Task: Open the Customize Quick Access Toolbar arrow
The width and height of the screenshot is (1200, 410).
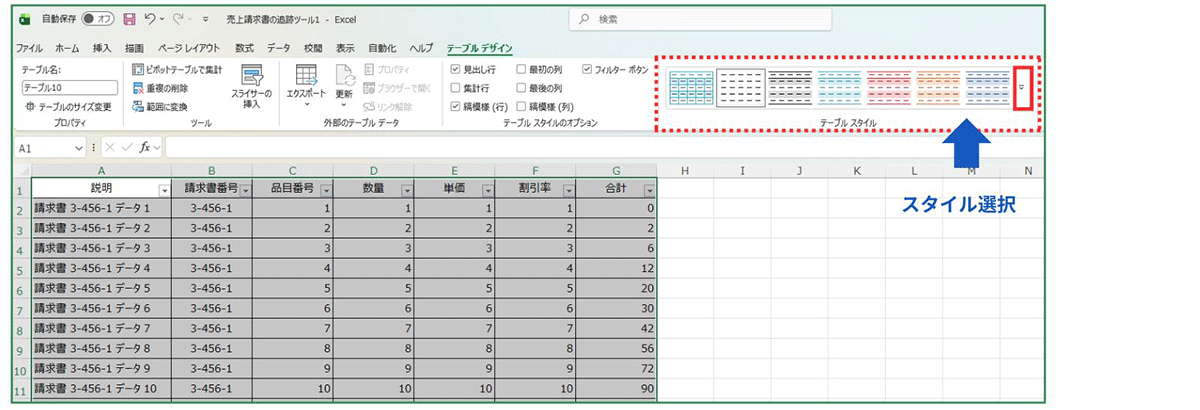Action: click(x=206, y=18)
